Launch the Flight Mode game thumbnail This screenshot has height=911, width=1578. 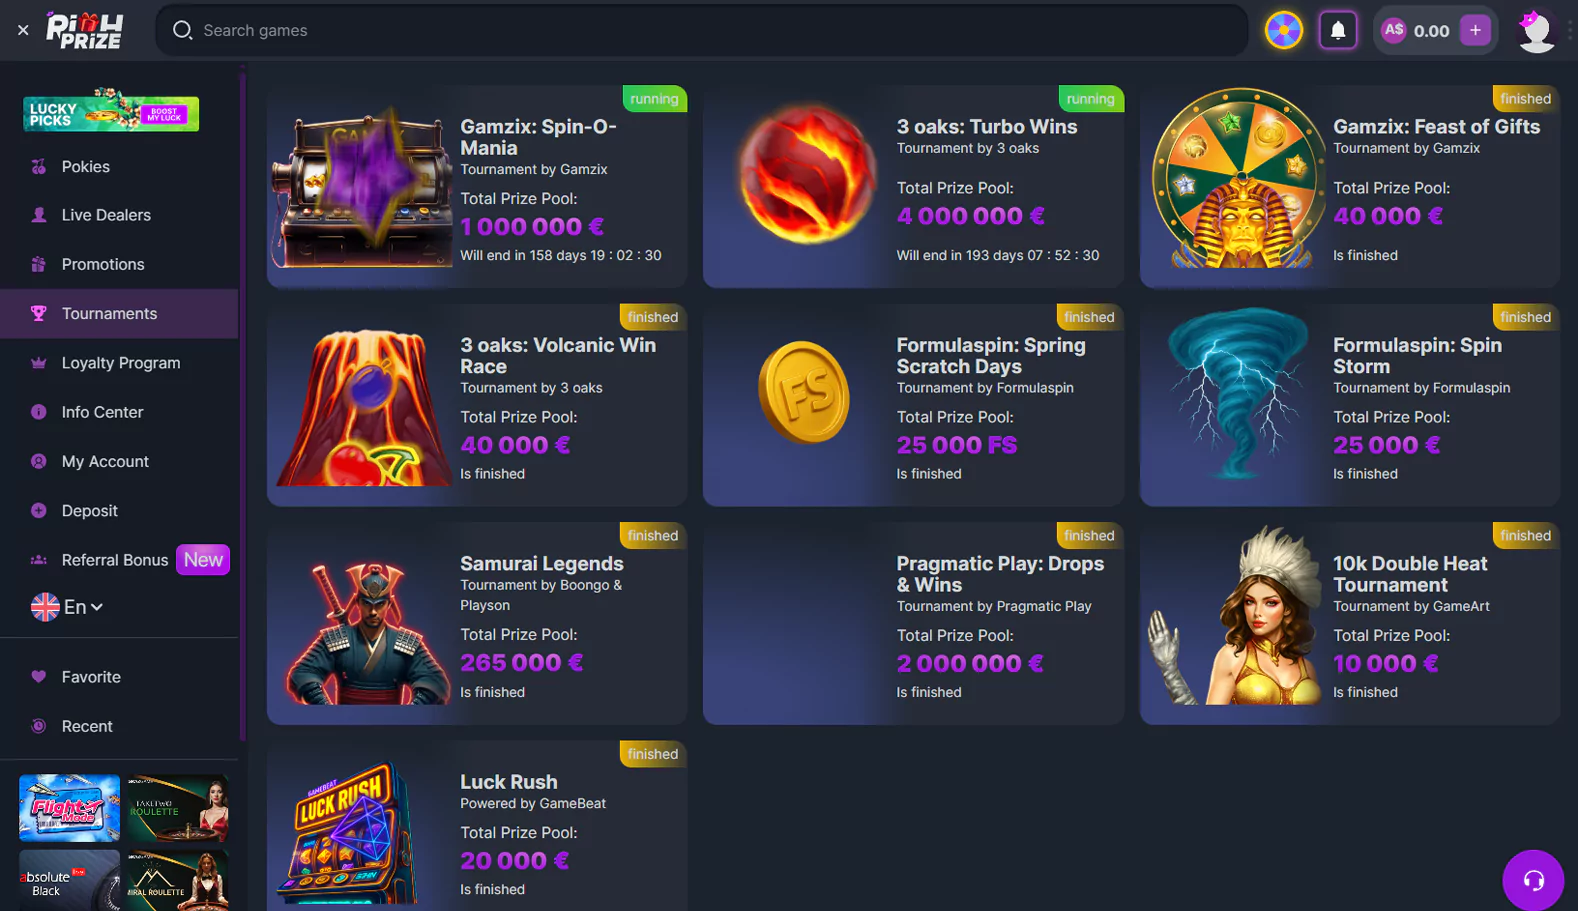[x=69, y=808]
